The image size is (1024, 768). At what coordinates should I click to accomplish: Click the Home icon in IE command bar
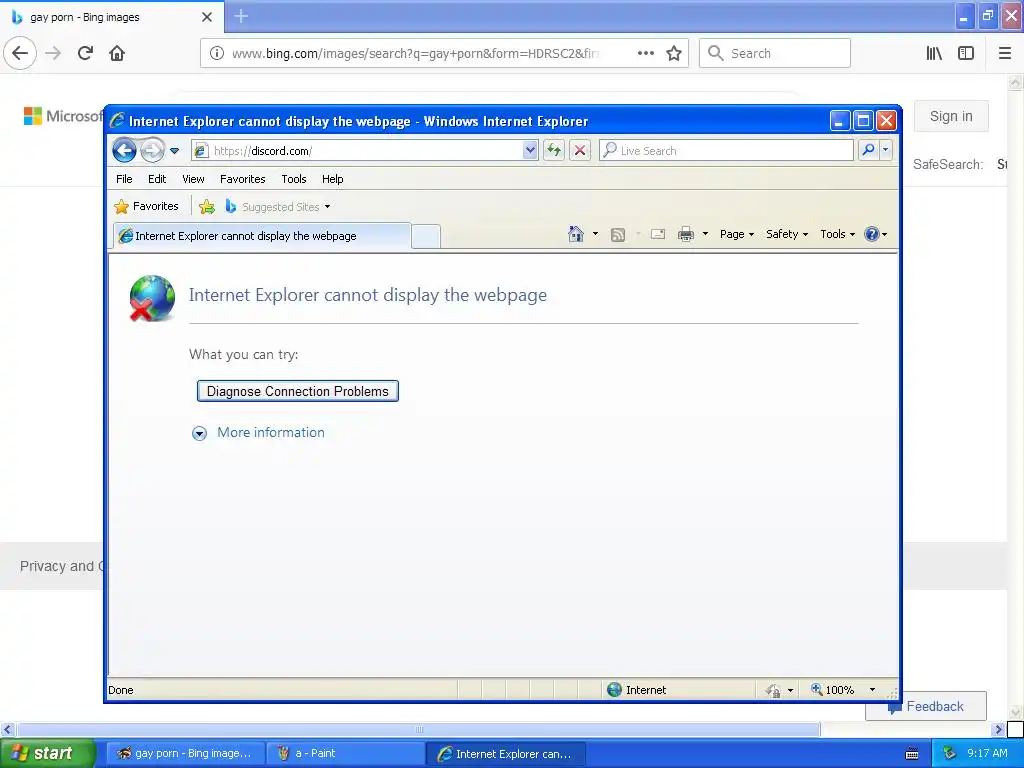tap(575, 234)
